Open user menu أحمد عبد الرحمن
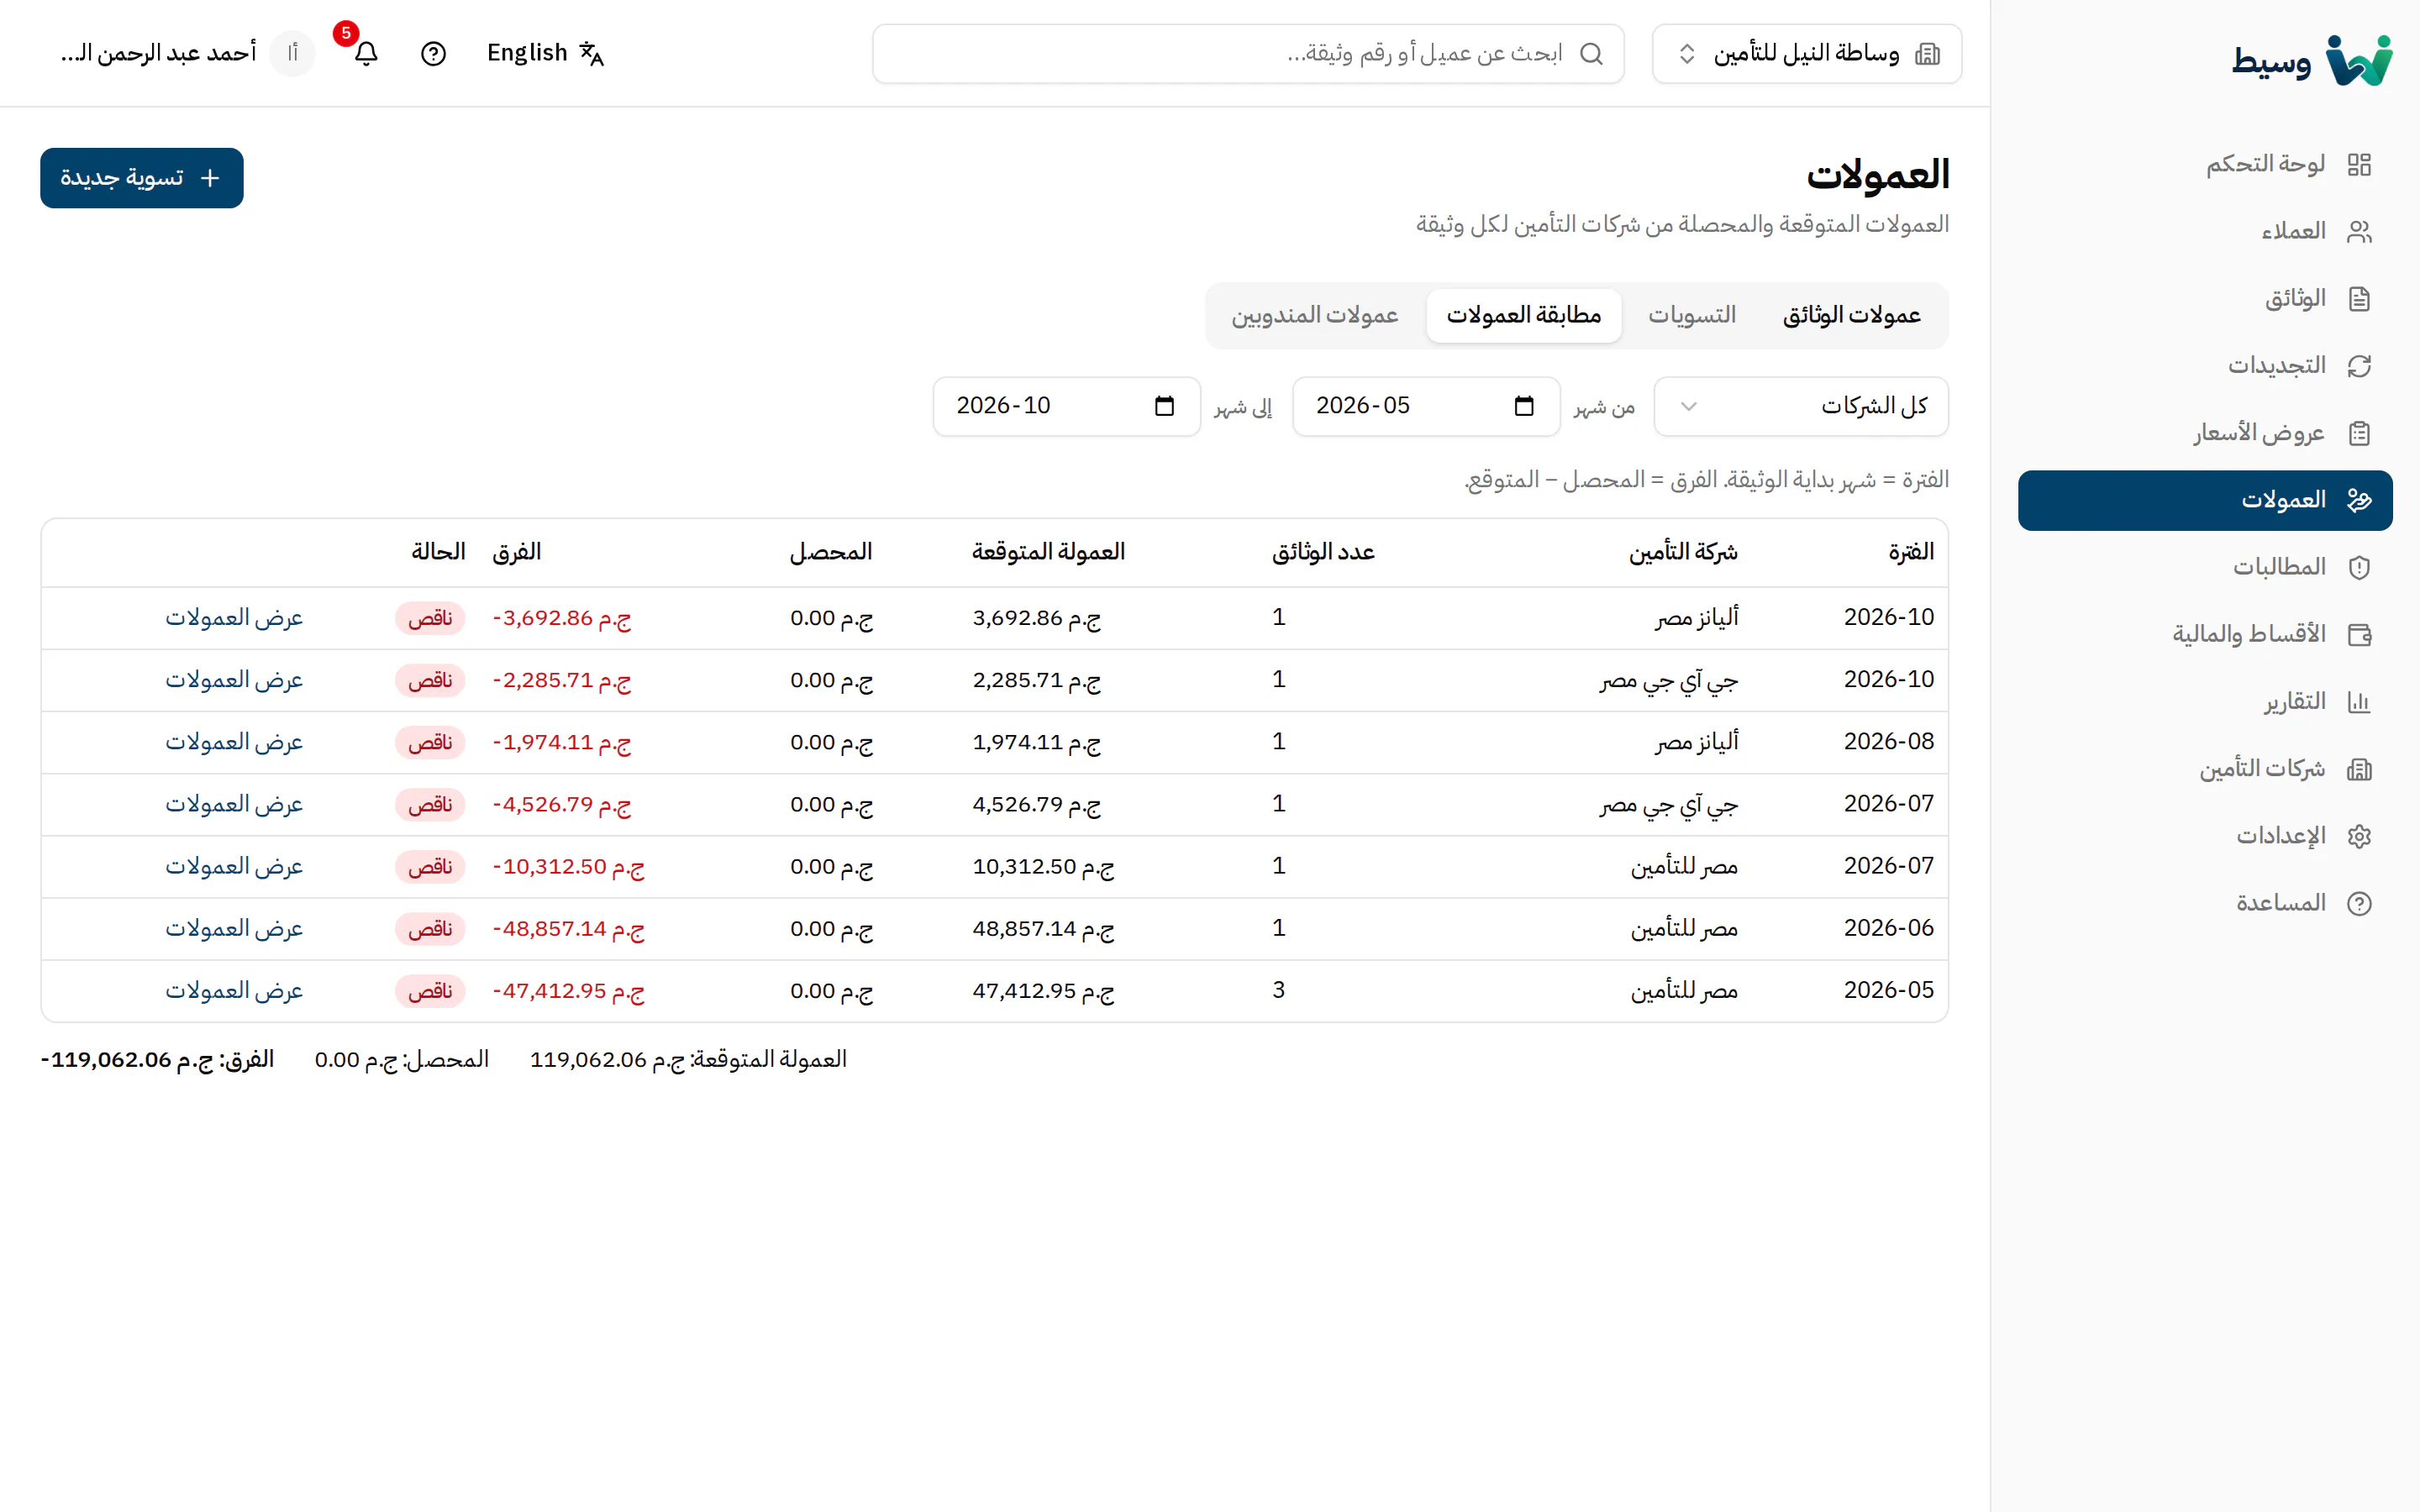The image size is (2420, 1512). [188, 53]
